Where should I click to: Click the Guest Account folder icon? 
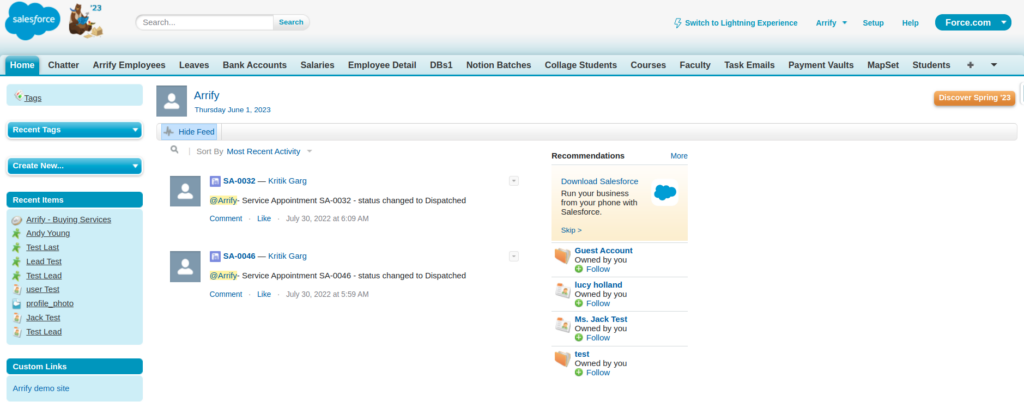pos(562,255)
